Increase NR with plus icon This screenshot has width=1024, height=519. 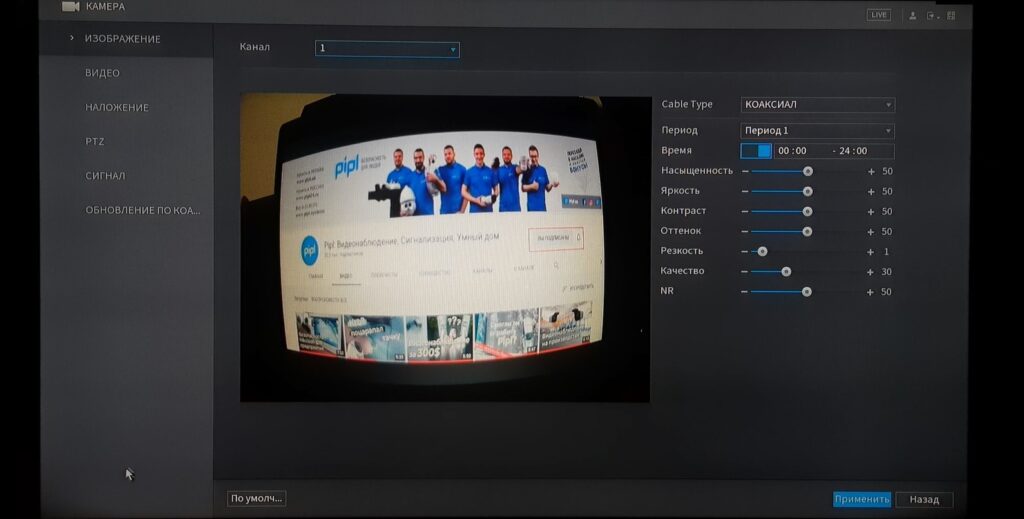pyautogui.click(x=870, y=292)
